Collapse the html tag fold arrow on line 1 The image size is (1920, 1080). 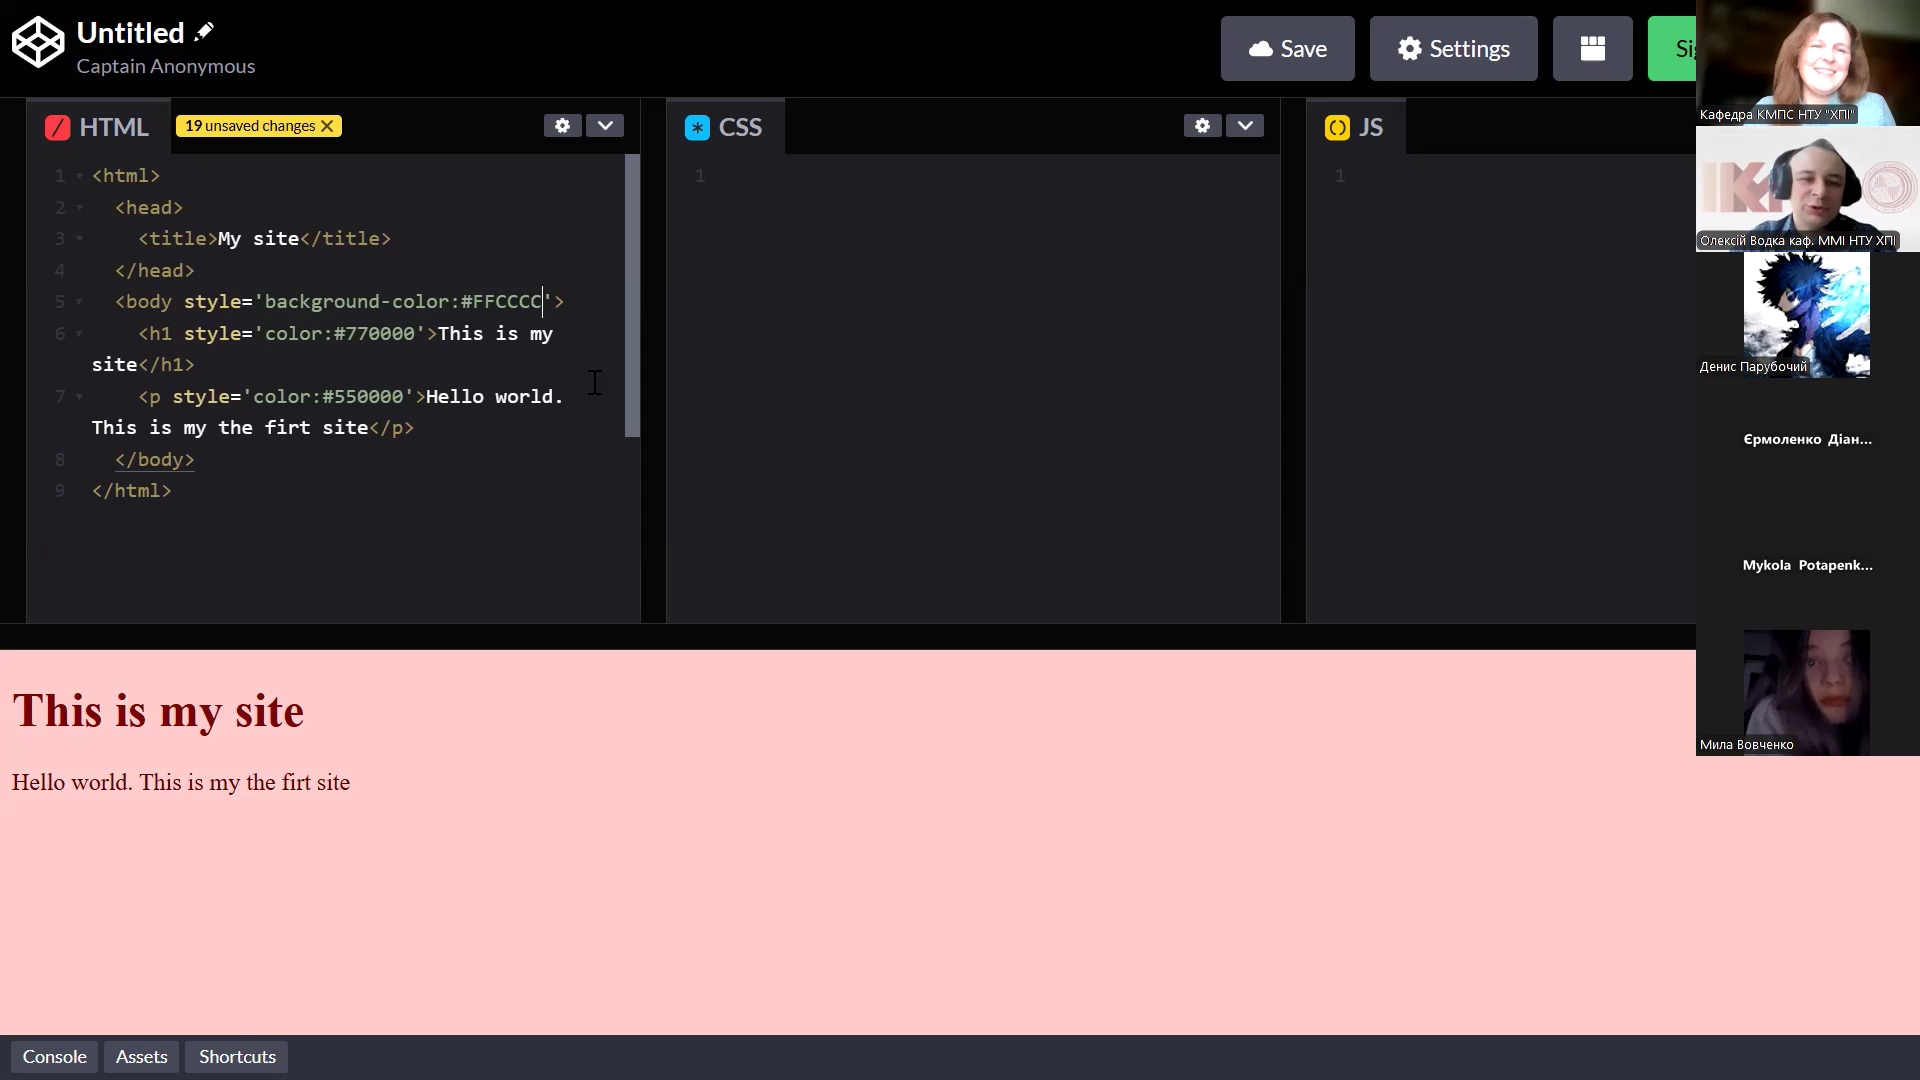[x=79, y=176]
